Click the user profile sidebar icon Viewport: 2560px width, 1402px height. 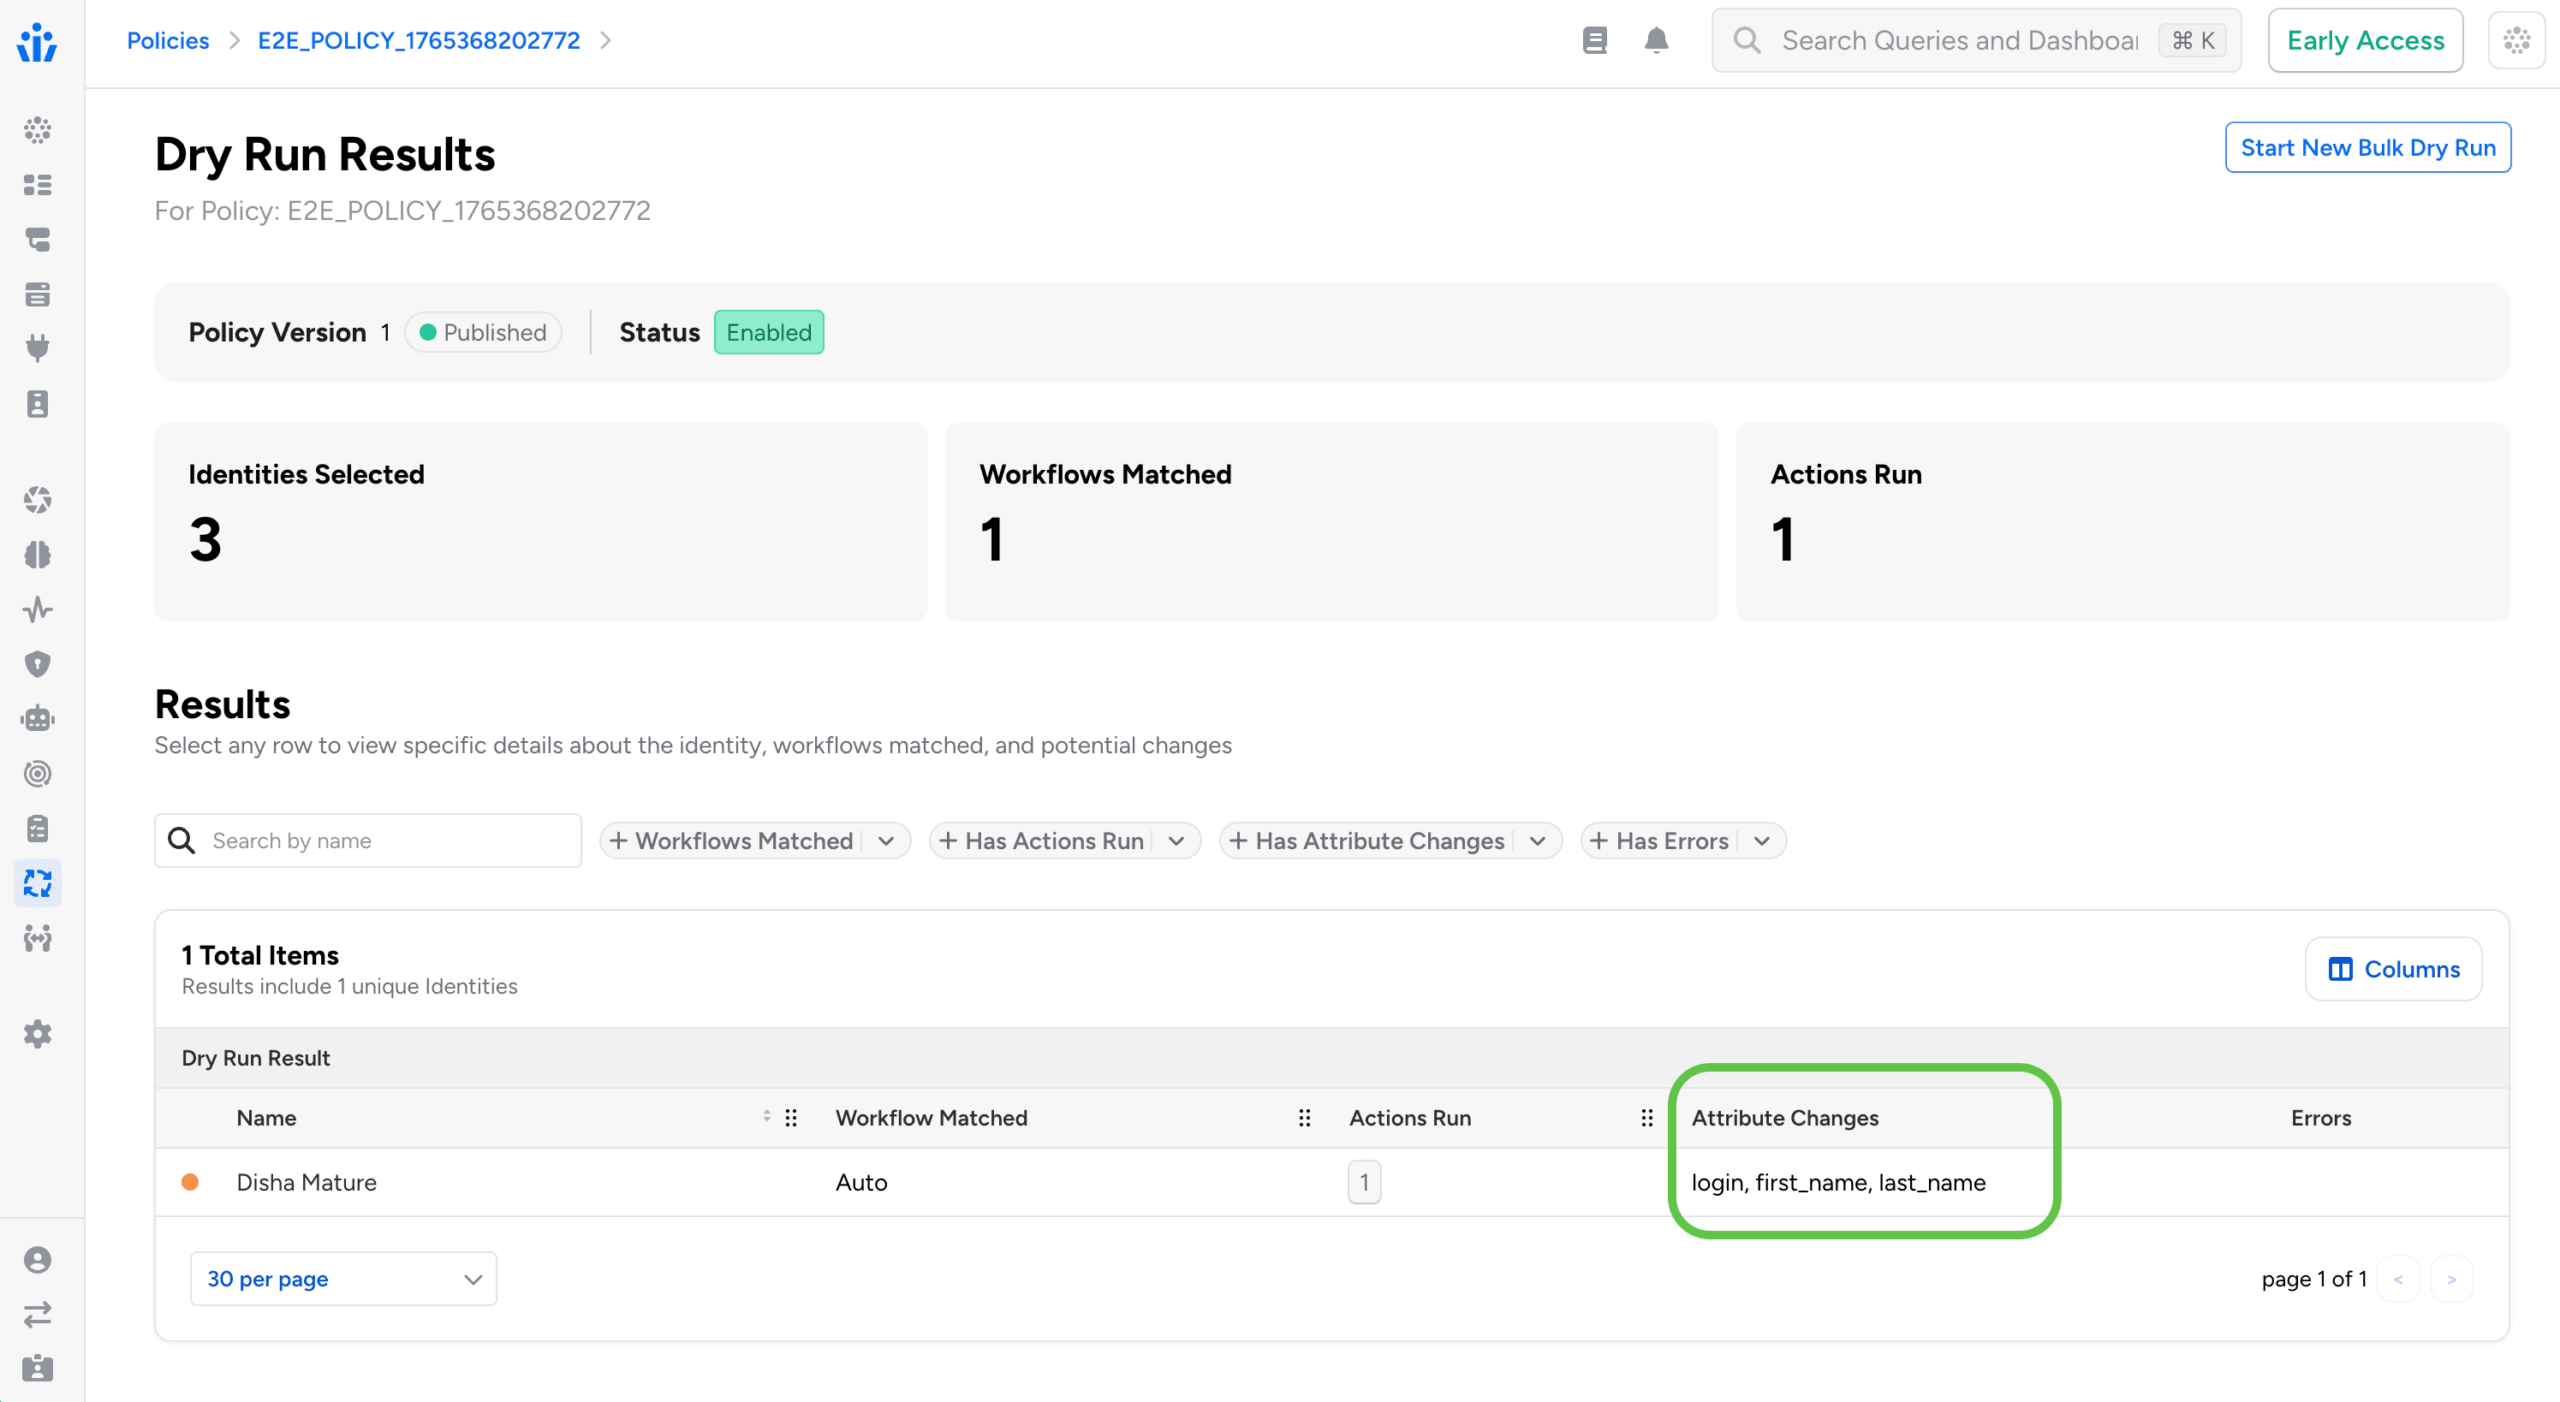point(37,1260)
